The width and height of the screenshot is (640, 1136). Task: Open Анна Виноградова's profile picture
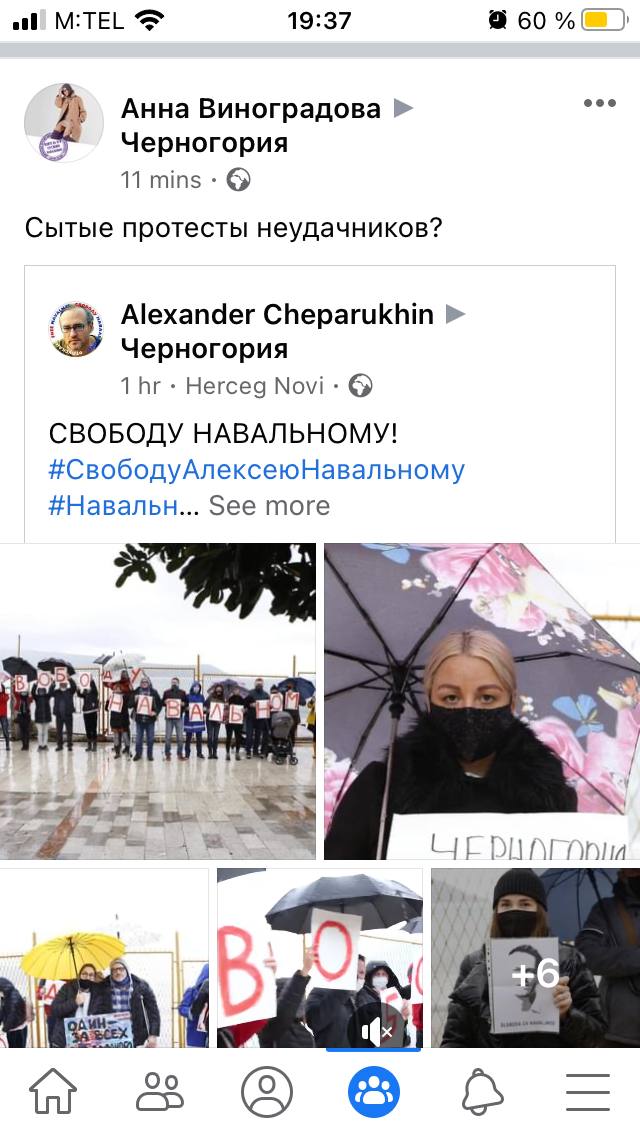[64, 122]
